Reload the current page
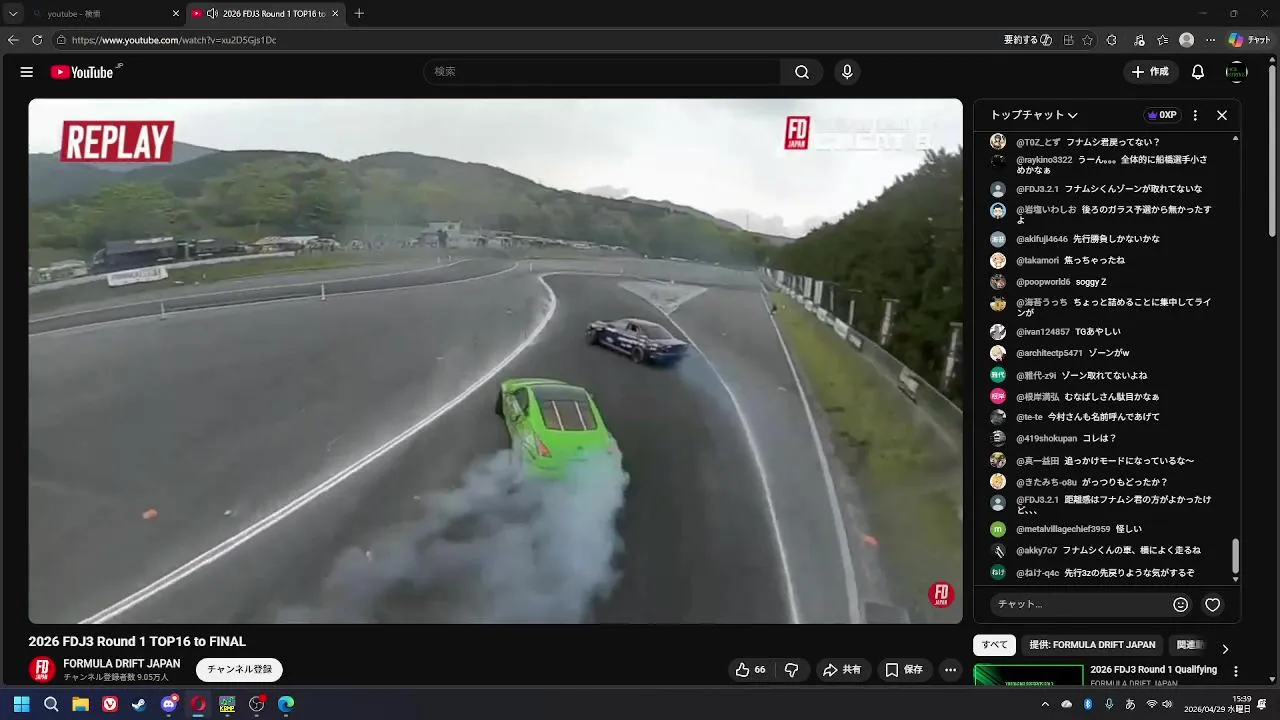Screen dimensions: 1280x720 (37, 40)
